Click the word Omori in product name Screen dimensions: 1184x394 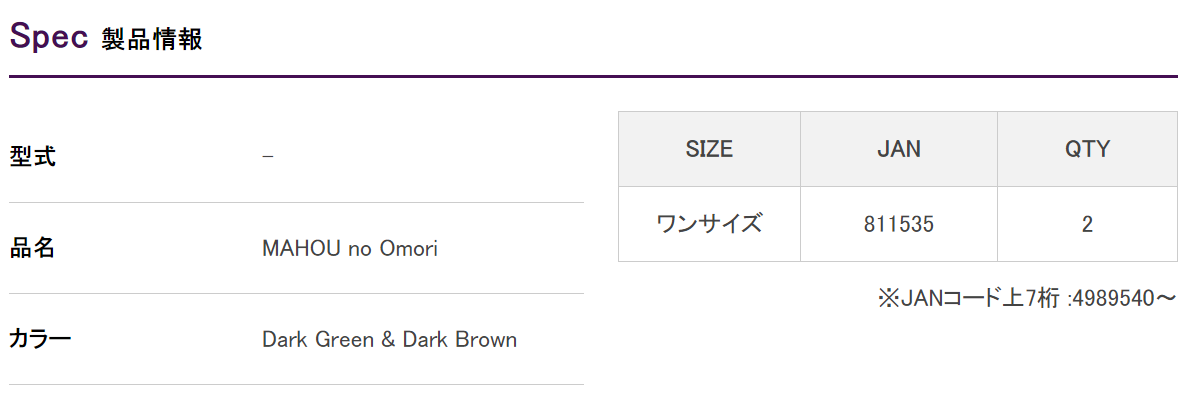[412, 248]
